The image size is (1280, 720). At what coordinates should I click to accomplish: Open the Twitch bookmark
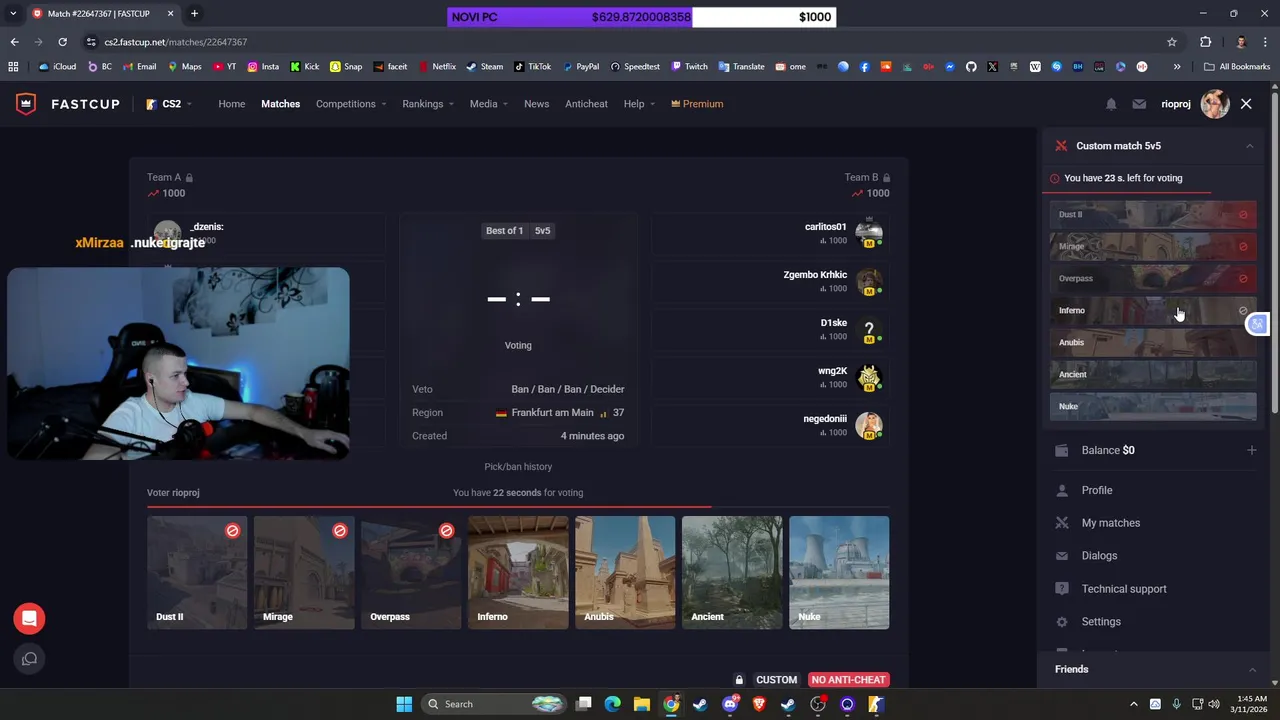[689, 67]
